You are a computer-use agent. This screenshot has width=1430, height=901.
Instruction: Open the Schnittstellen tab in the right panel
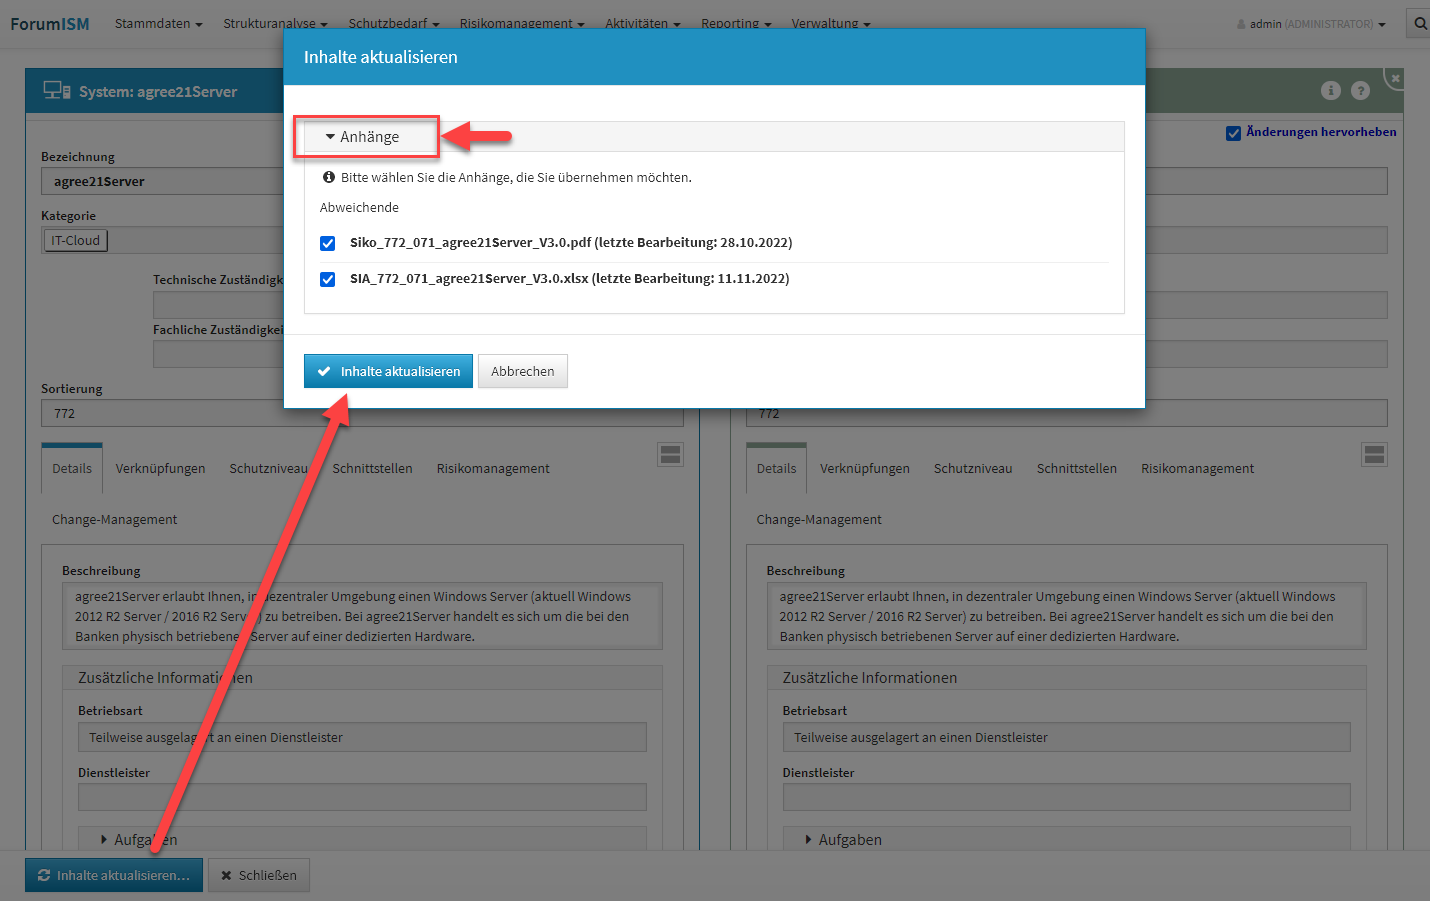(1077, 468)
